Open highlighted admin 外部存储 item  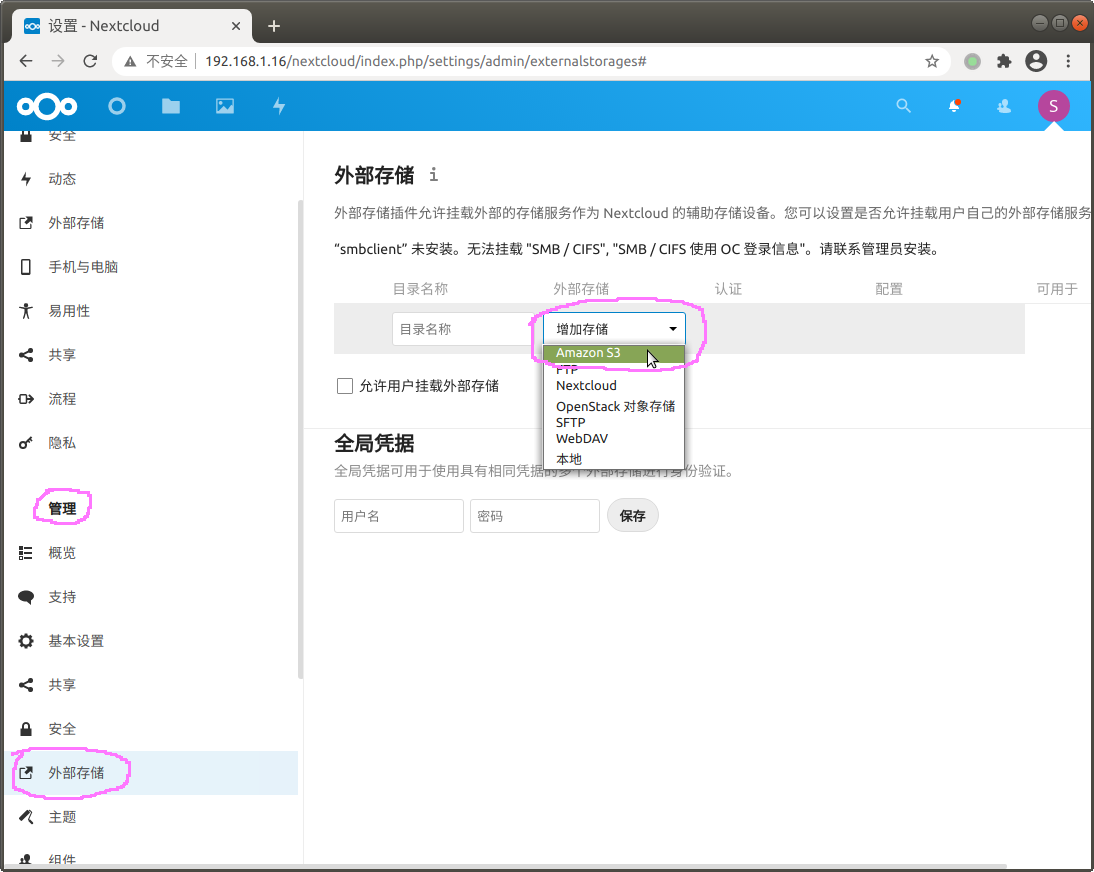[153, 772]
